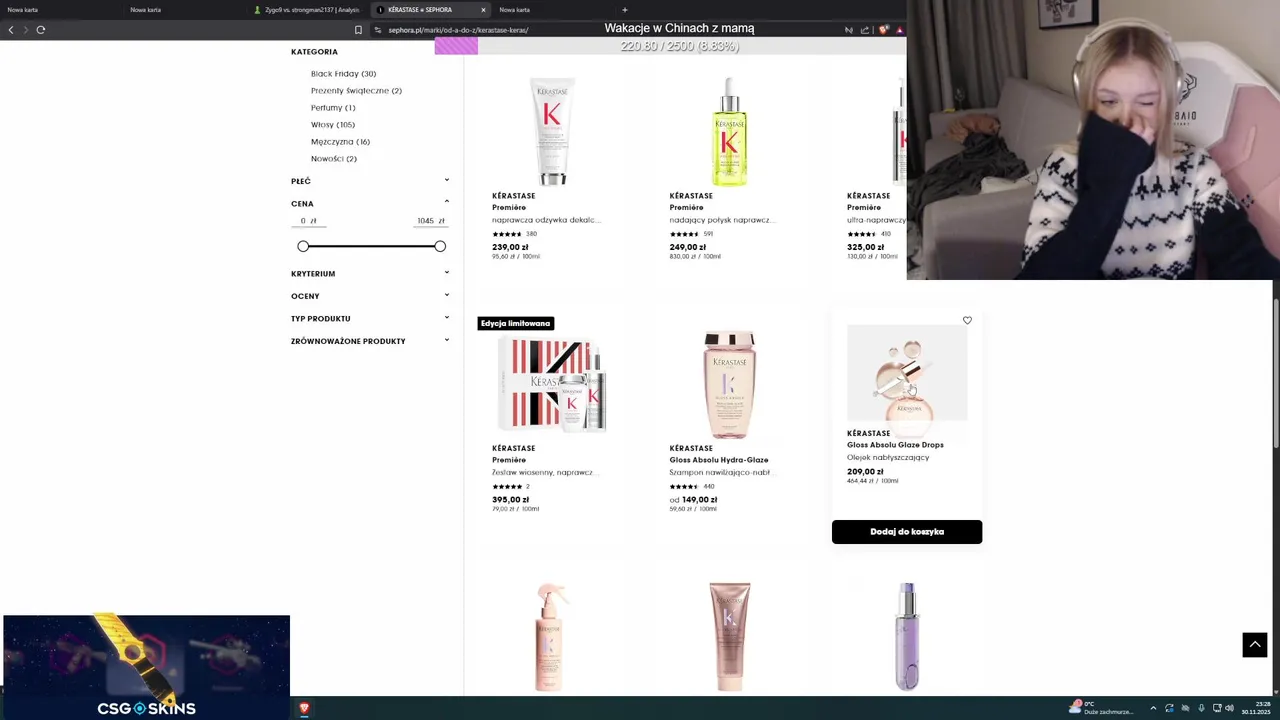1280x720 pixels.
Task: Open the Gloss Absolu Hydra-Glaze shampoo image
Action: (729, 385)
